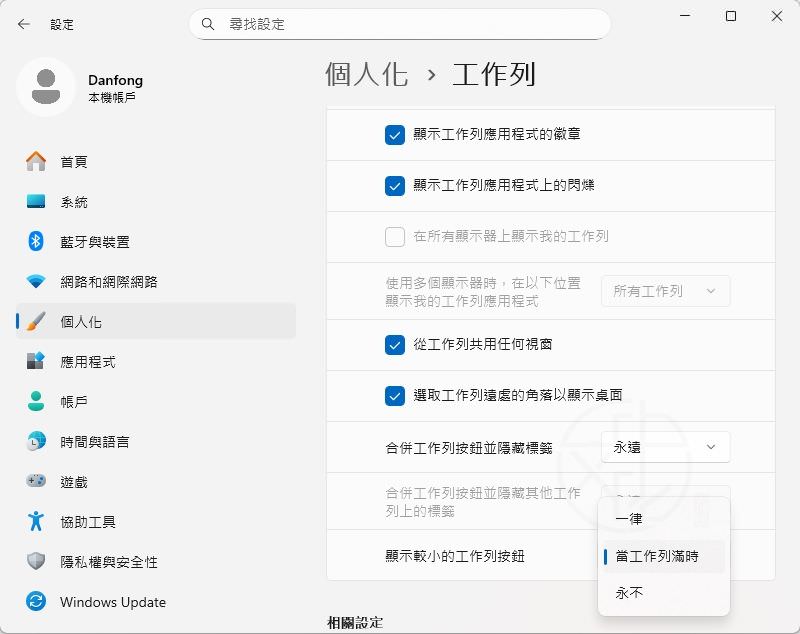This screenshot has width=800, height=634.
Task: Click inside the 尋找設定 search field
Action: pos(399,23)
